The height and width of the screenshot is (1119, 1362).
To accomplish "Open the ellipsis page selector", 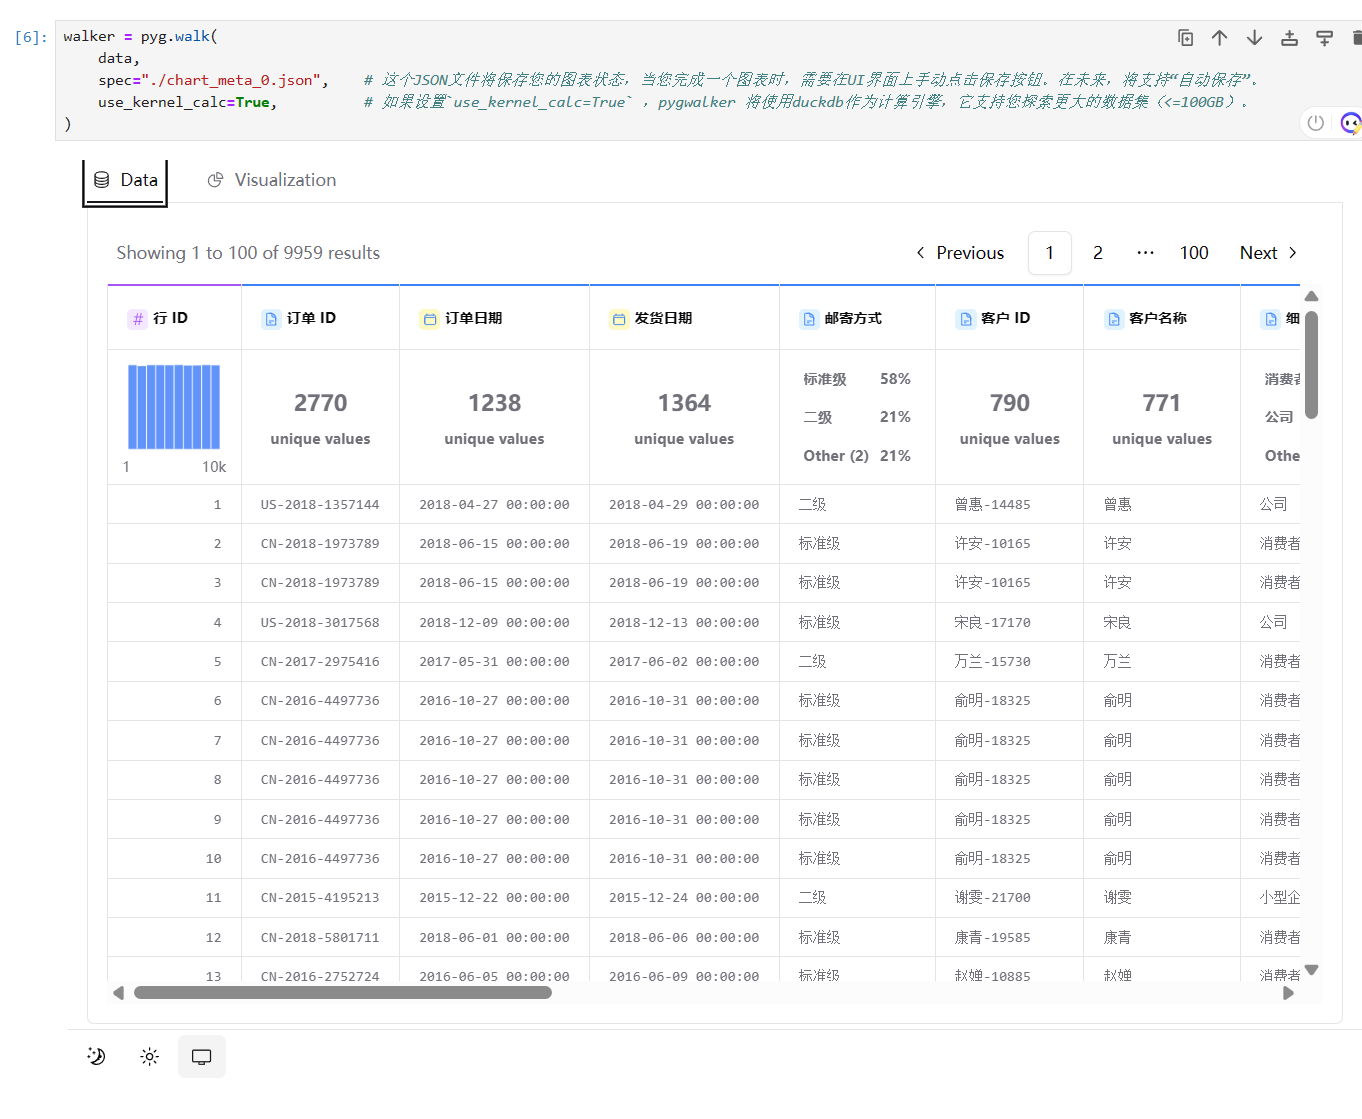I will coord(1145,253).
